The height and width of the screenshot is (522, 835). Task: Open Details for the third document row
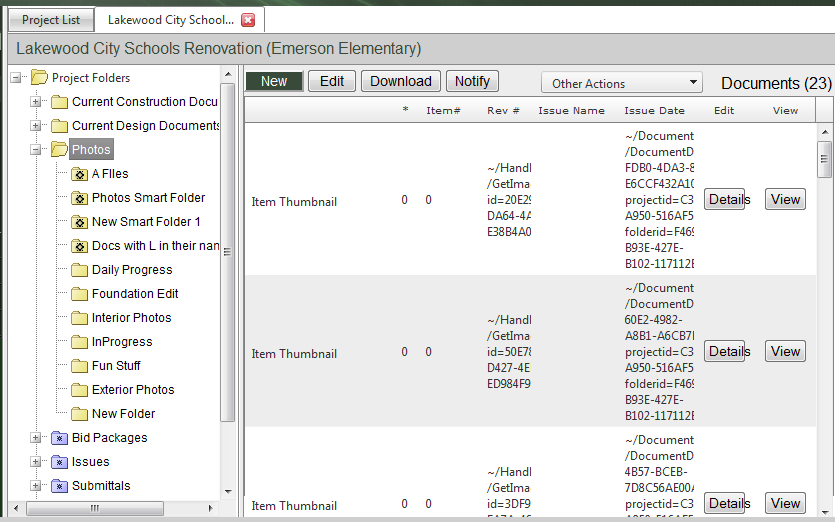coord(725,503)
